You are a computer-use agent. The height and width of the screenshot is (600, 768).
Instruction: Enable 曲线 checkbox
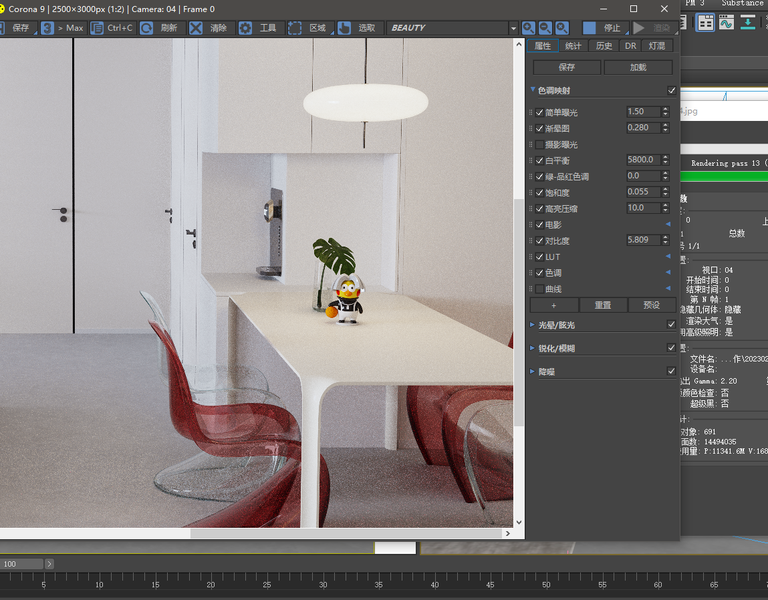click(x=540, y=289)
